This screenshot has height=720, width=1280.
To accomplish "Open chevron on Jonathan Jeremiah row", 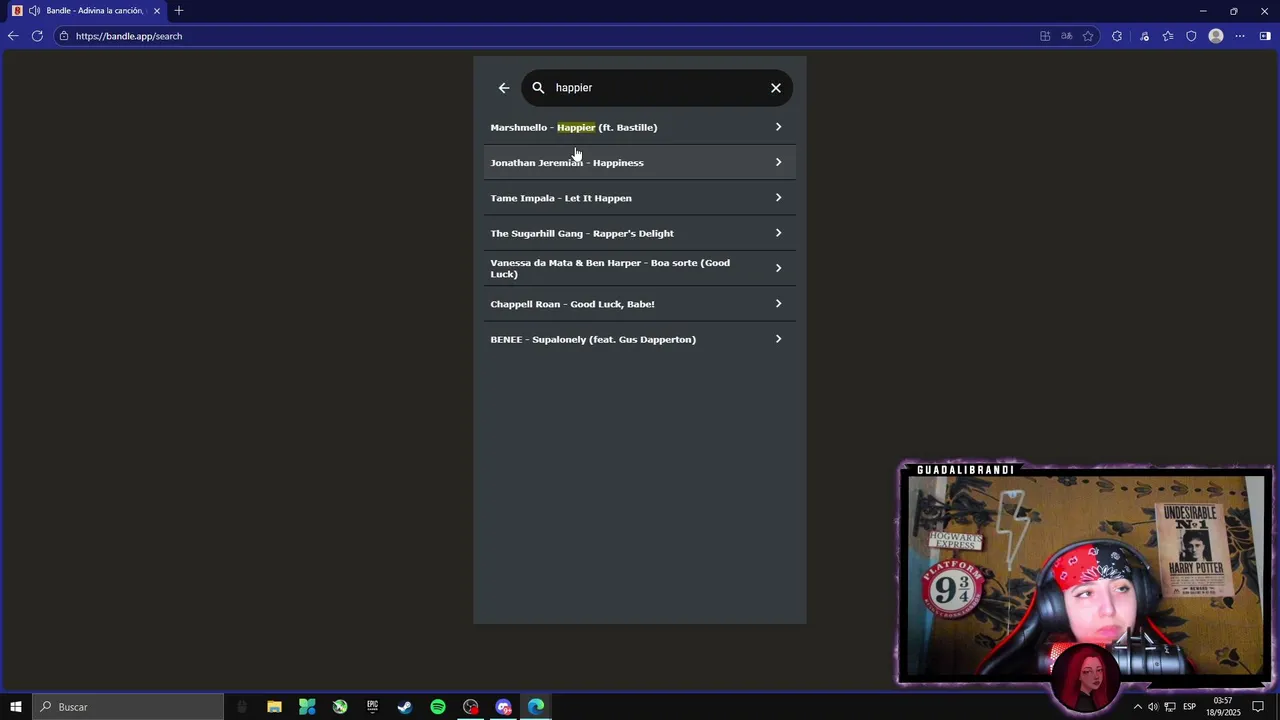I will click(x=778, y=162).
